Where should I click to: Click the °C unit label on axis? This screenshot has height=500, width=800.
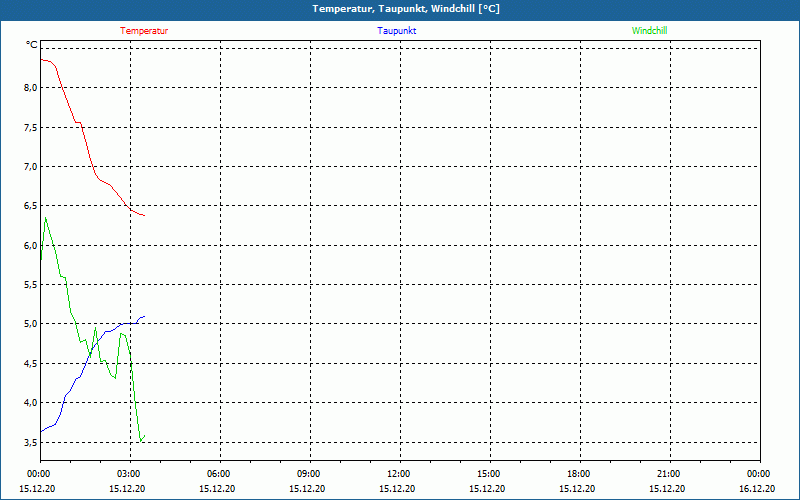32,45
